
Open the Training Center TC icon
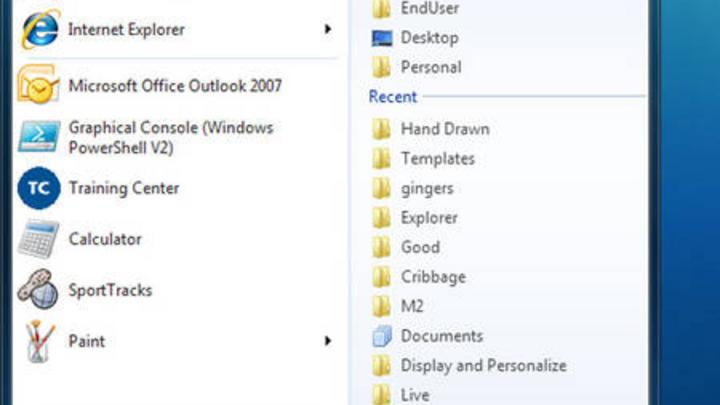coord(38,188)
